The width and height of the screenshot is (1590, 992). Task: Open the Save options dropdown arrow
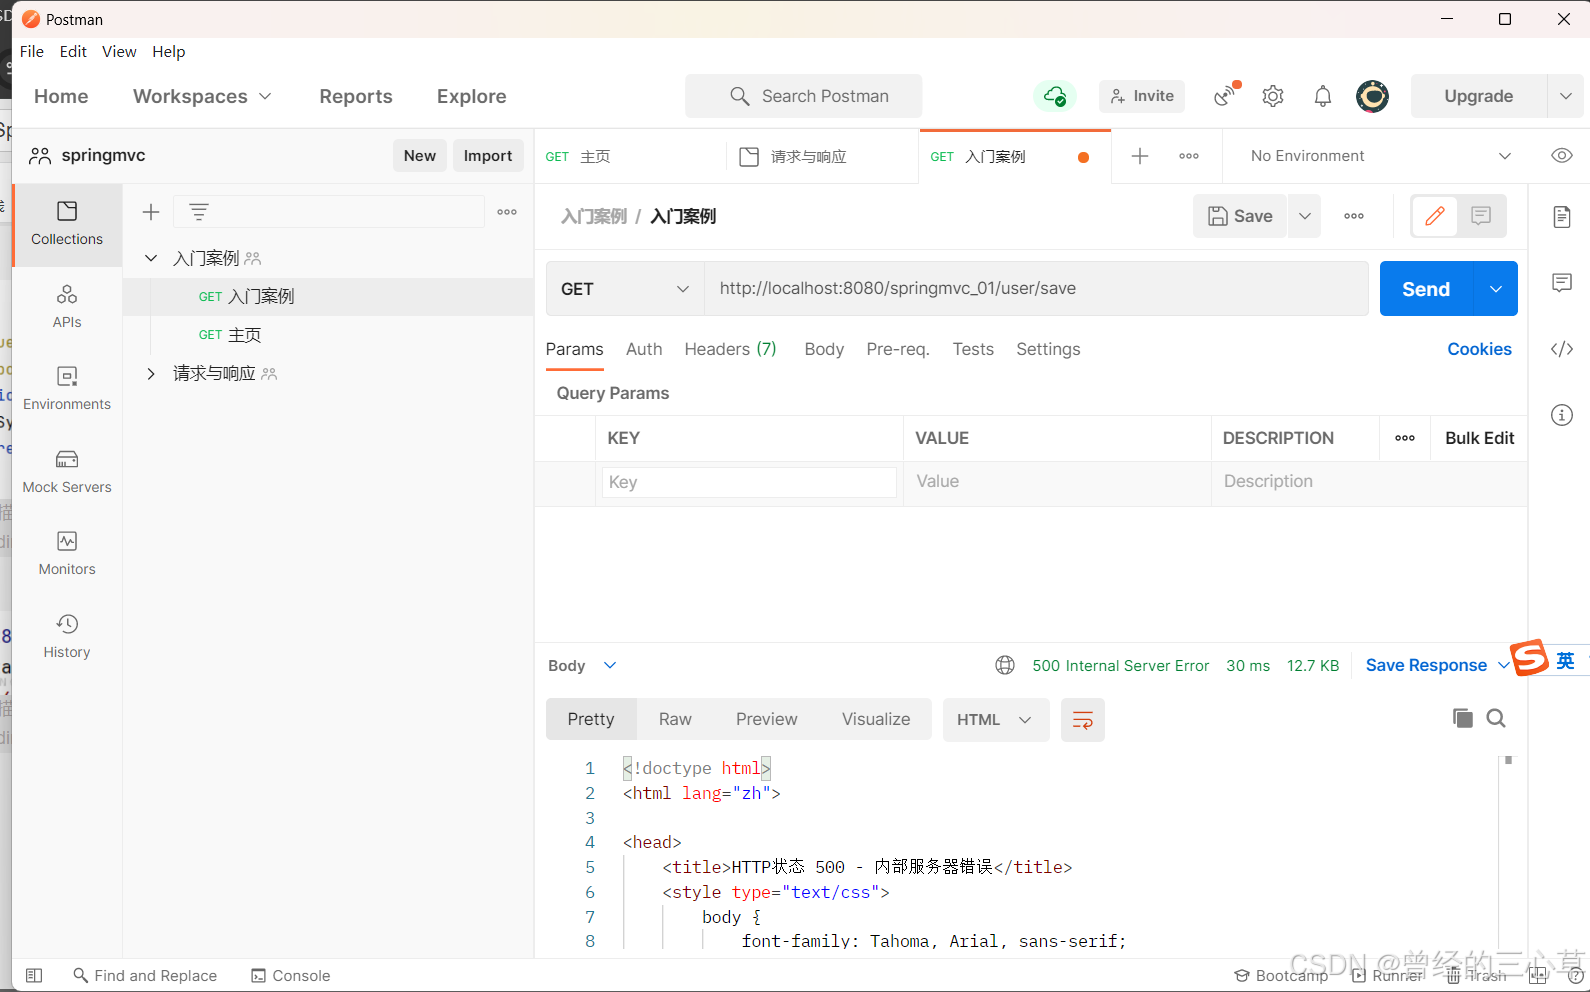point(1304,216)
